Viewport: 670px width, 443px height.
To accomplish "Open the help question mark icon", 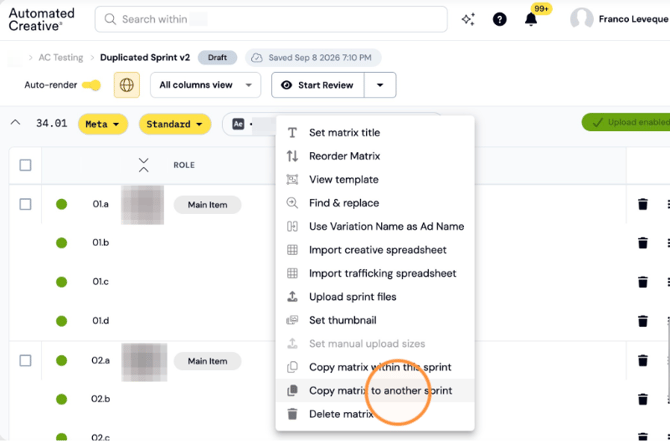I will coord(499,19).
